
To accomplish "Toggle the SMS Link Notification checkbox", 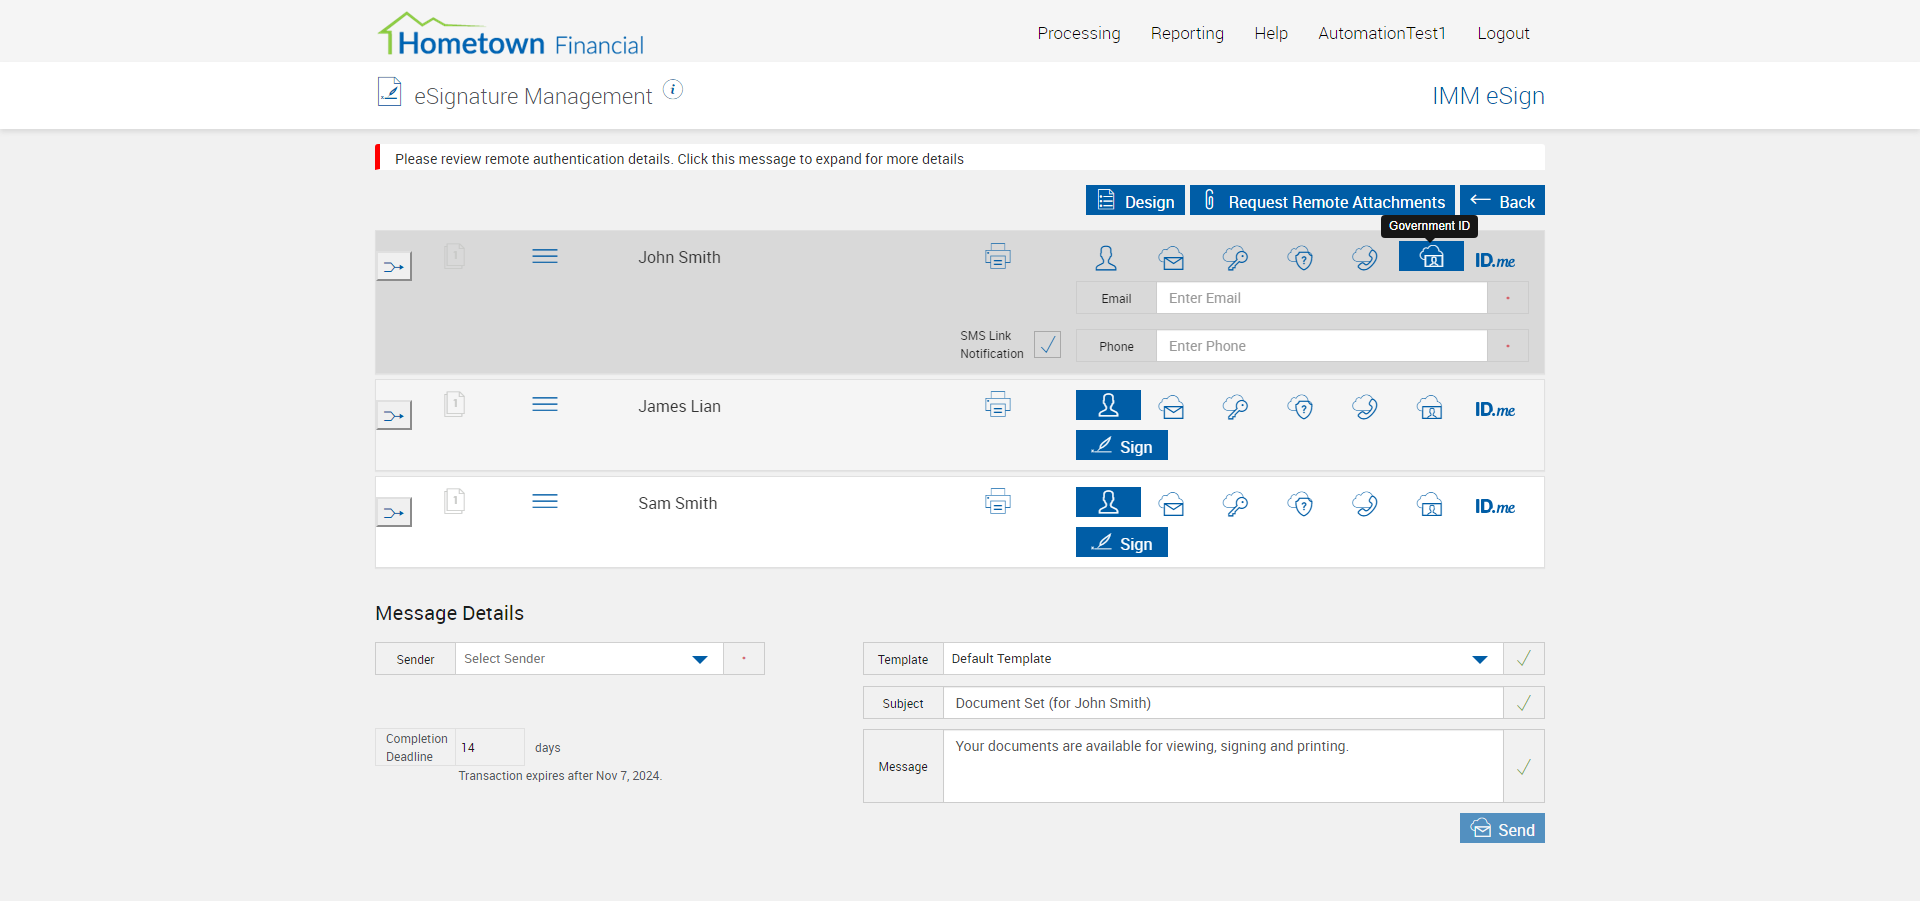I will [x=1047, y=345].
